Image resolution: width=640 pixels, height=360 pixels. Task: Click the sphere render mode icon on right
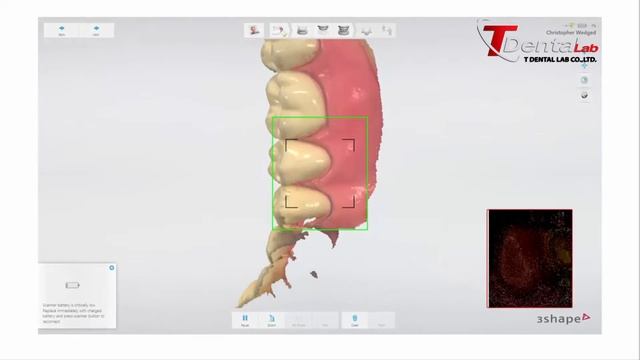click(x=584, y=95)
